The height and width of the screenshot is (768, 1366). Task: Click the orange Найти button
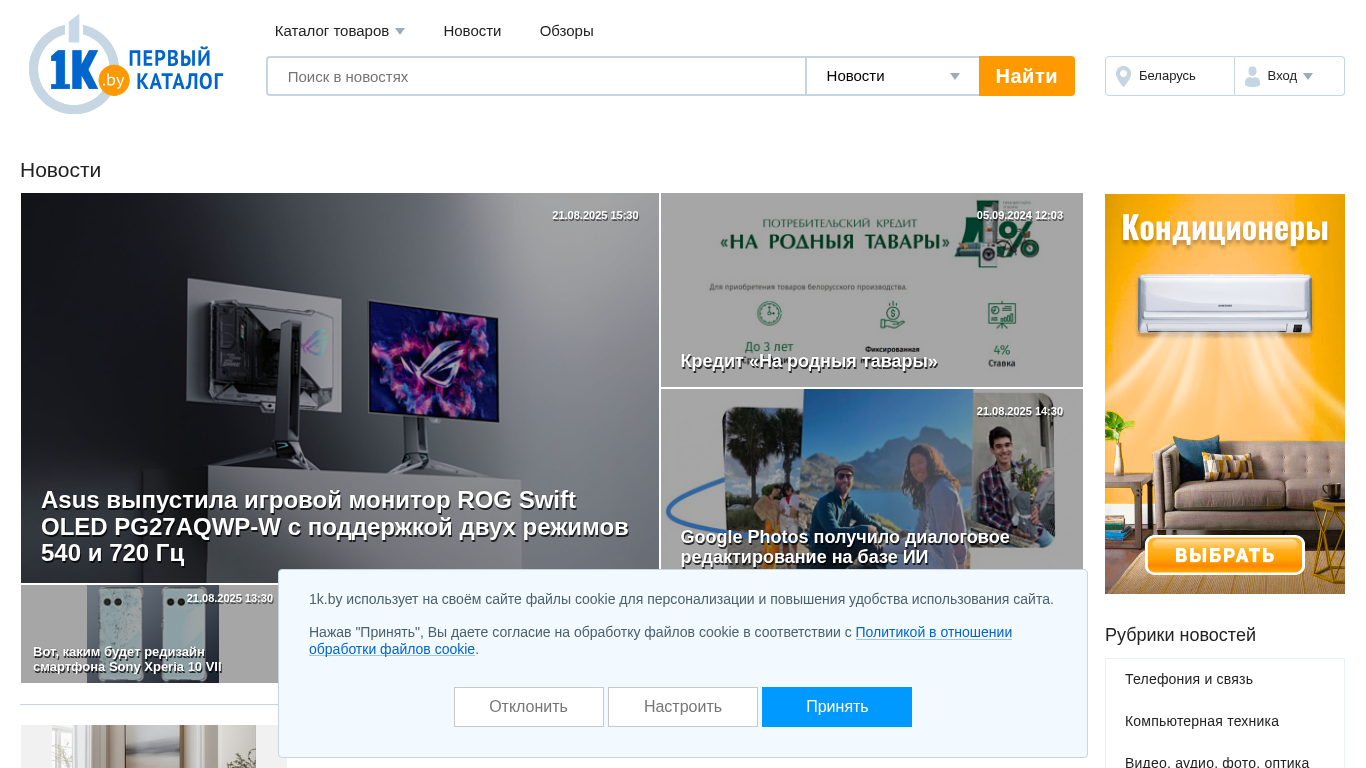click(1027, 76)
